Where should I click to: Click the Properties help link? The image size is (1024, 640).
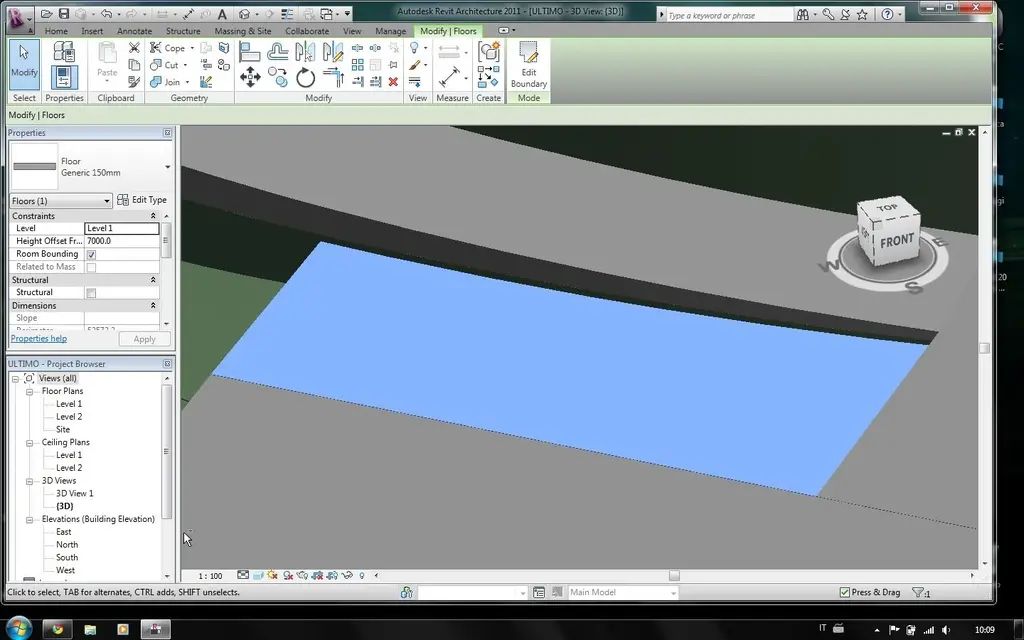tap(39, 338)
